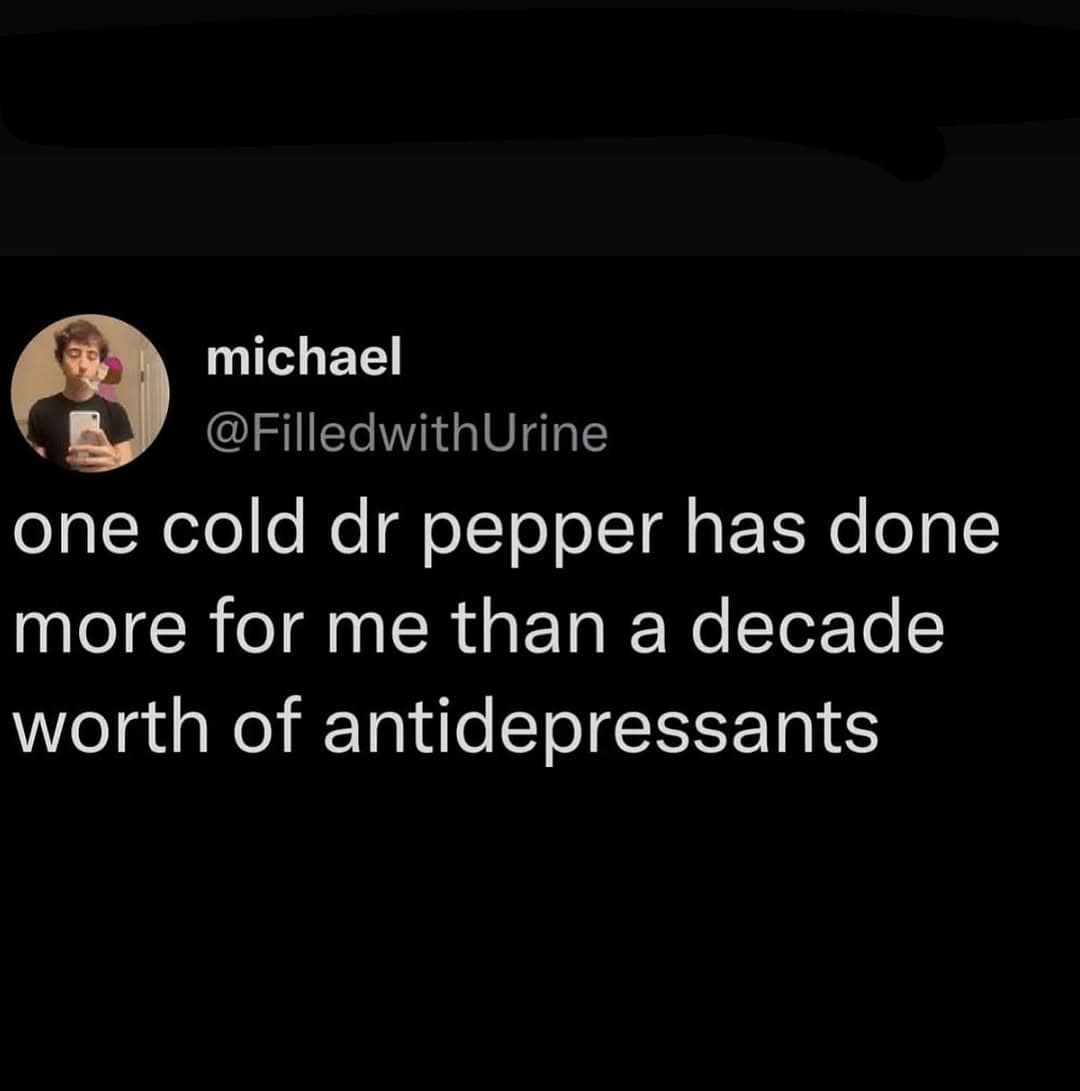The height and width of the screenshot is (1091, 1080).
Task: Click the display name michael
Action: coord(304,356)
